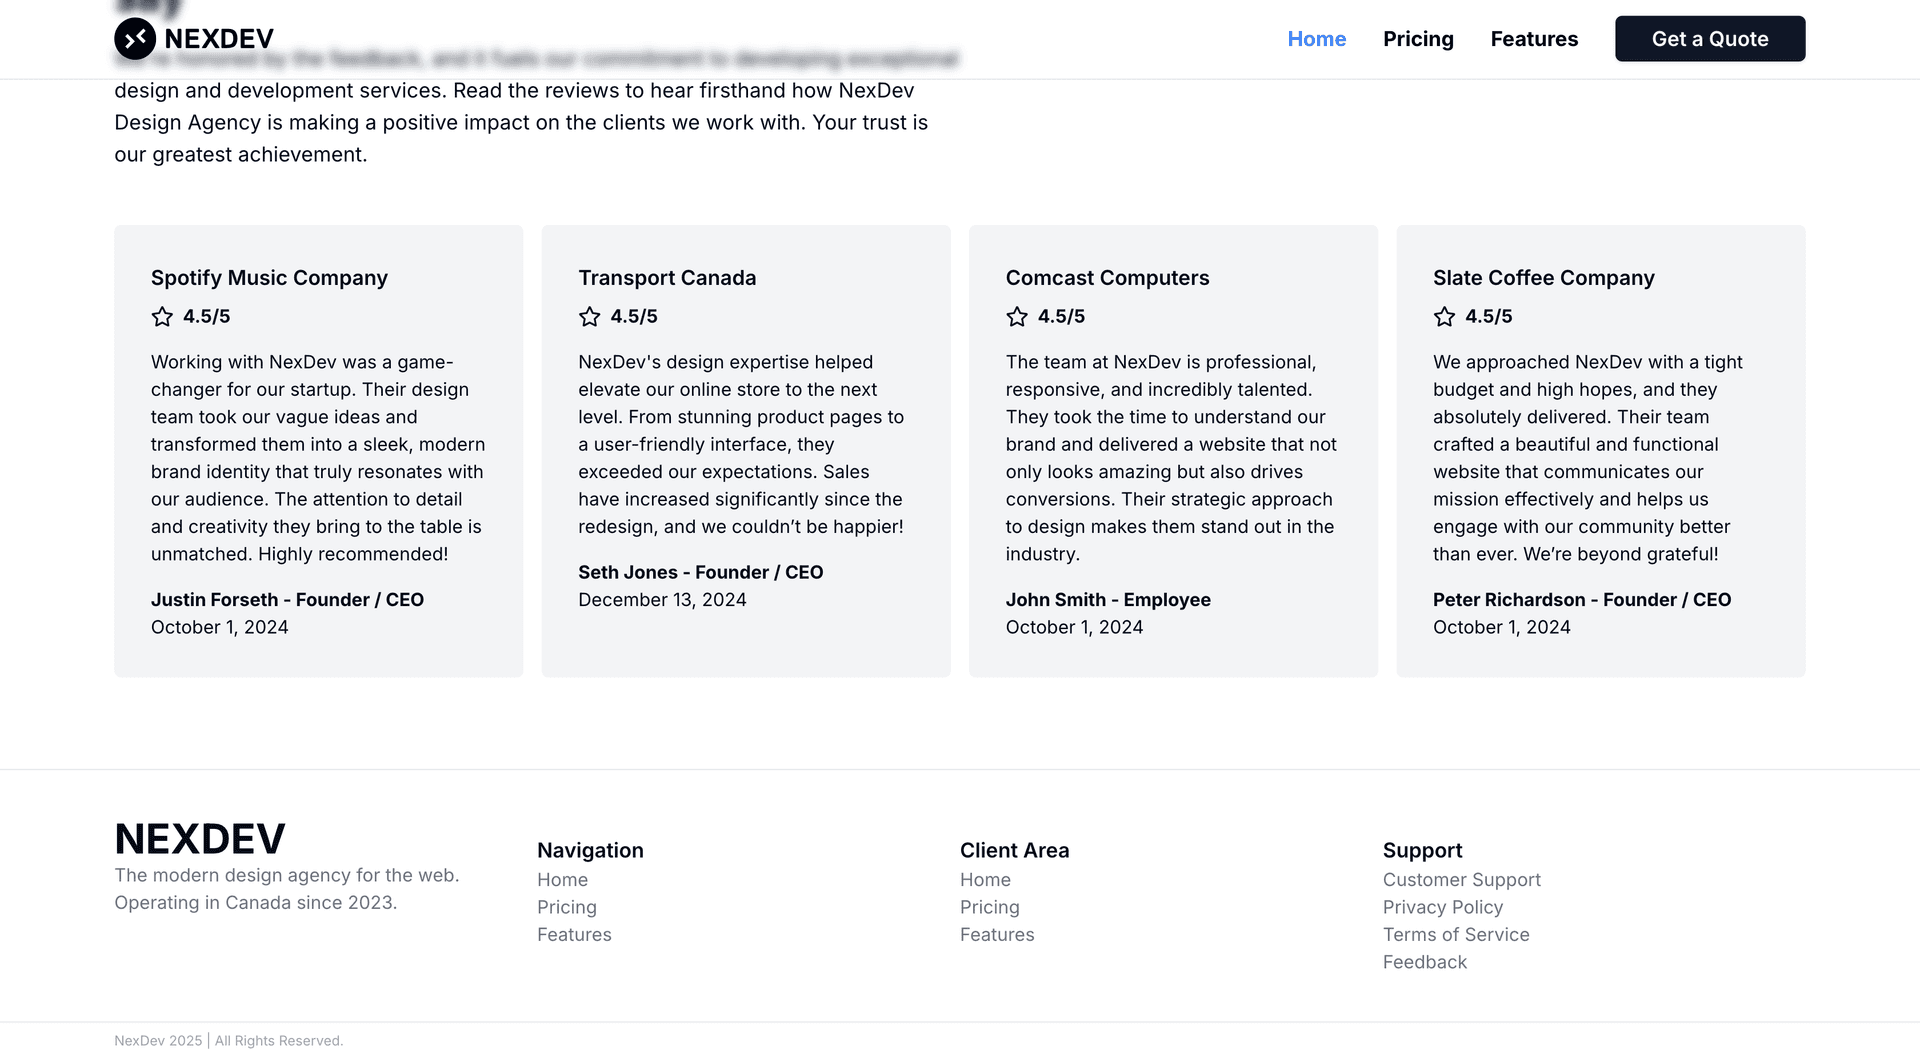Screen dimensions: 1920x1059
Task: Click the star icon on Slate Coffee Company card
Action: pyautogui.click(x=1444, y=317)
